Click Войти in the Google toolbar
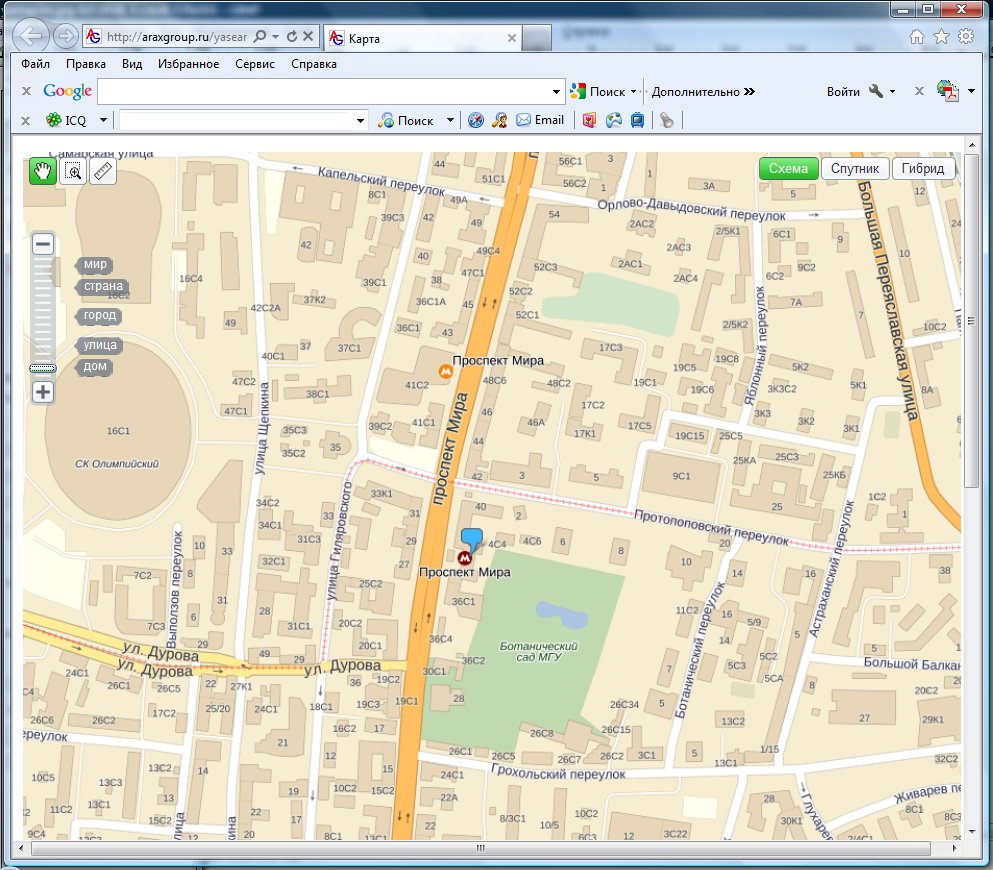993x870 pixels. (843, 92)
